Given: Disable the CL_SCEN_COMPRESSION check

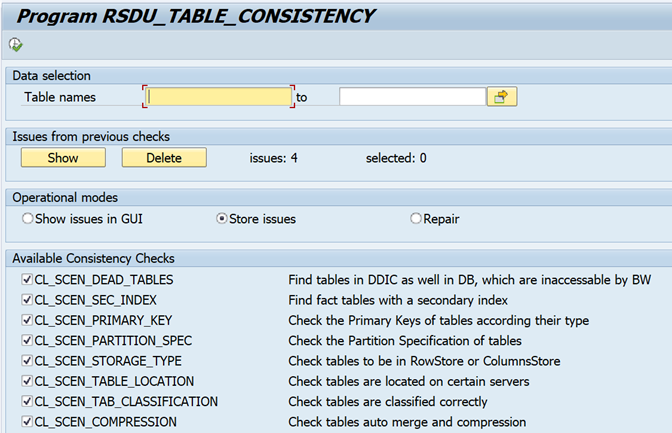Looking at the screenshot, I should 27,422.
